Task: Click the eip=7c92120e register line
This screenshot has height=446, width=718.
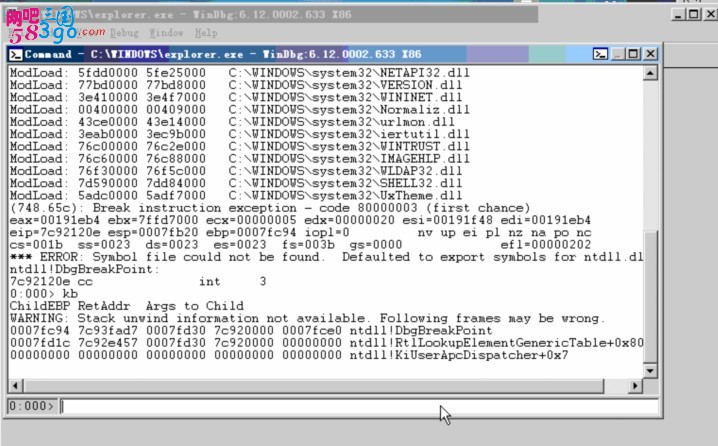Action: [x=300, y=233]
